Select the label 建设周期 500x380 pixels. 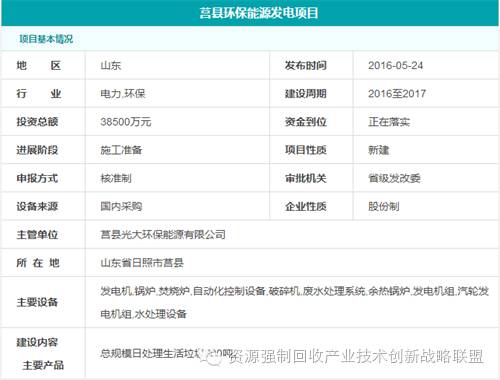pyautogui.click(x=306, y=94)
